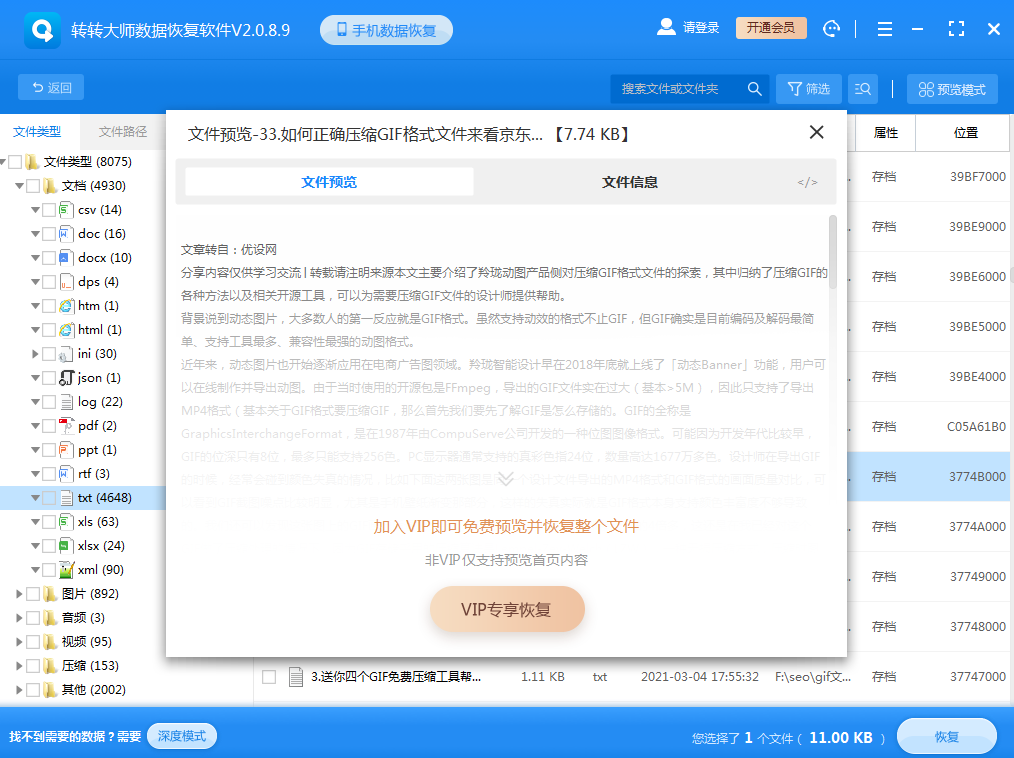Click the VIP专享恢复 button
Screen dimensions: 1014x758
tap(507, 609)
